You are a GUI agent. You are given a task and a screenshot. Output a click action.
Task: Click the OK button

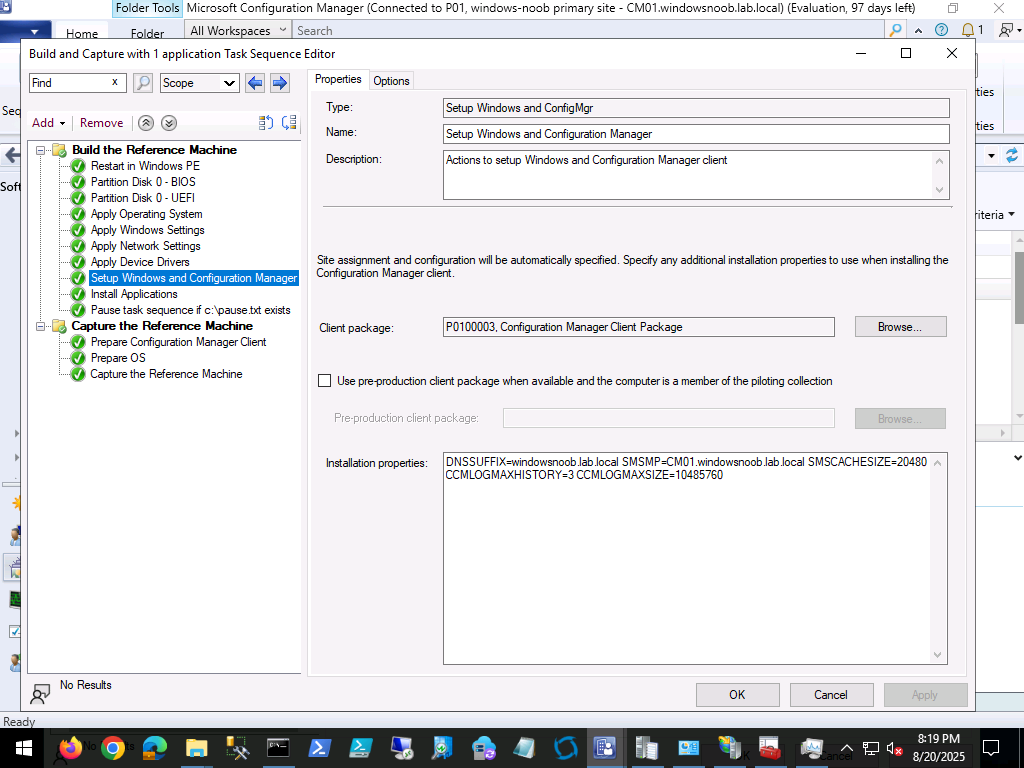737,695
